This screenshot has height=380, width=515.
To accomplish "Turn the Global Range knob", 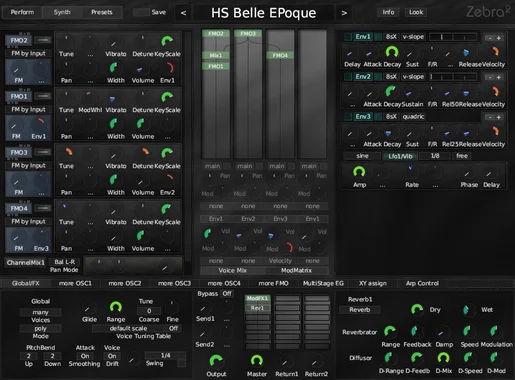I will pos(116,307).
